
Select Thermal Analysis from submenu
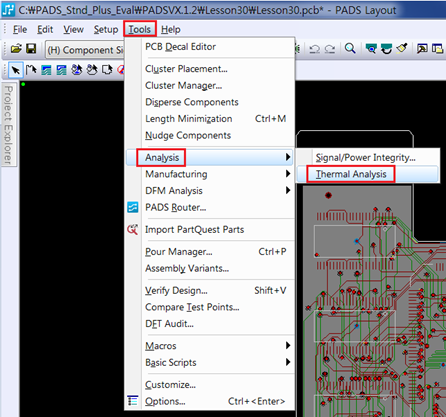point(351,174)
